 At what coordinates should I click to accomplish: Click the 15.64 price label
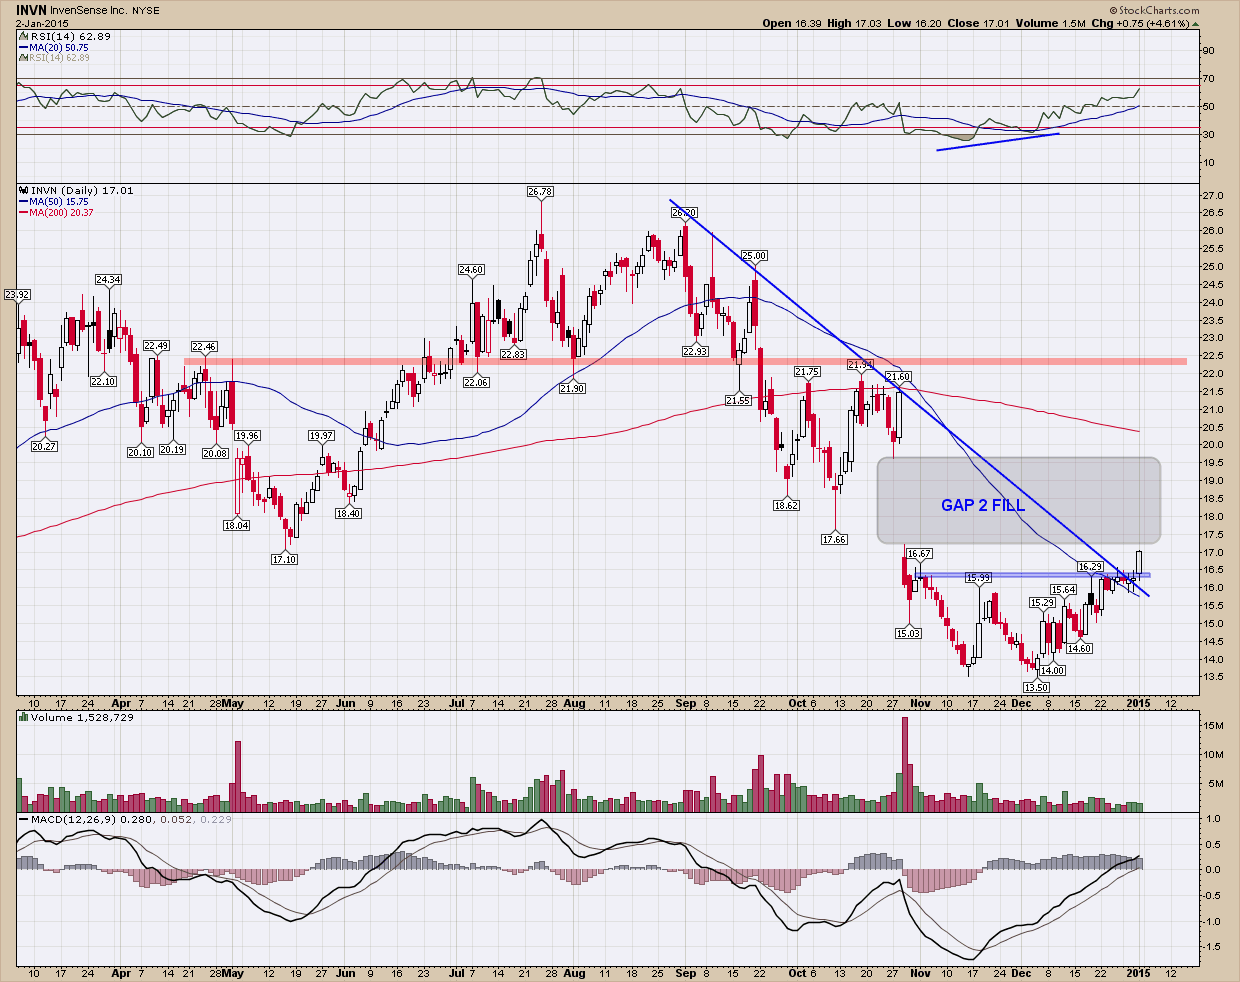[1062, 590]
